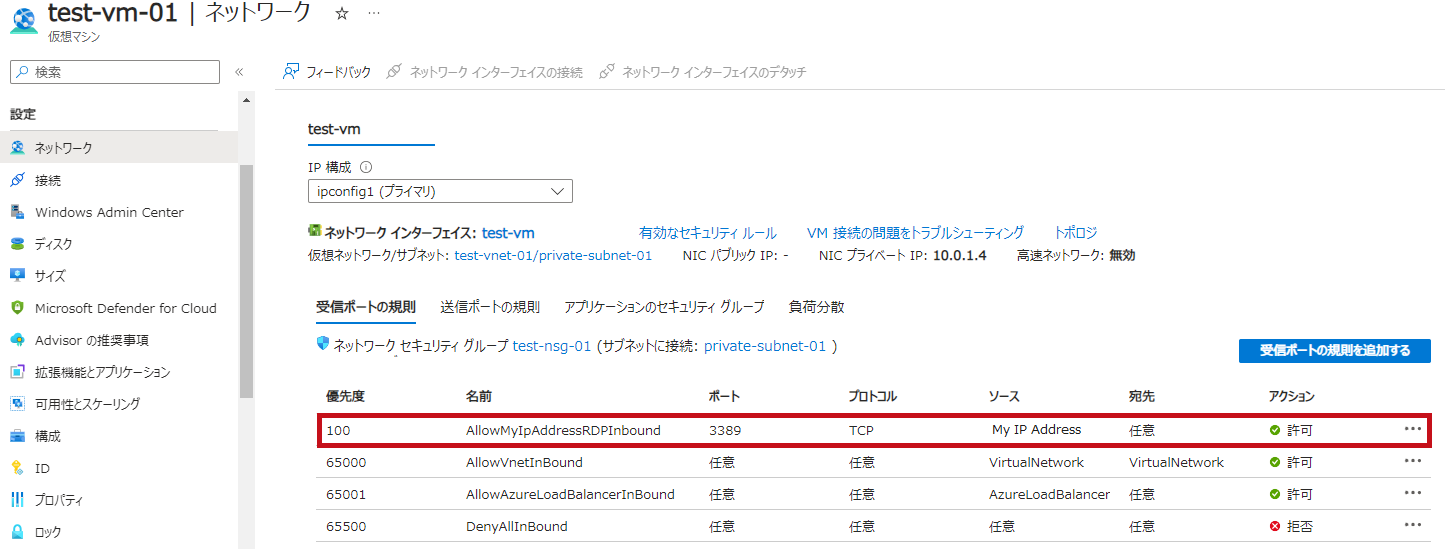Open the more options ellipsis beside the title
1445x549 pixels.
click(373, 14)
